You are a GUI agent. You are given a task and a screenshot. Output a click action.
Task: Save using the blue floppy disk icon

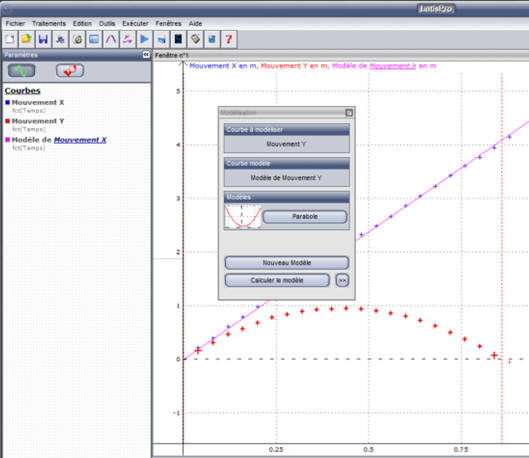[44, 39]
